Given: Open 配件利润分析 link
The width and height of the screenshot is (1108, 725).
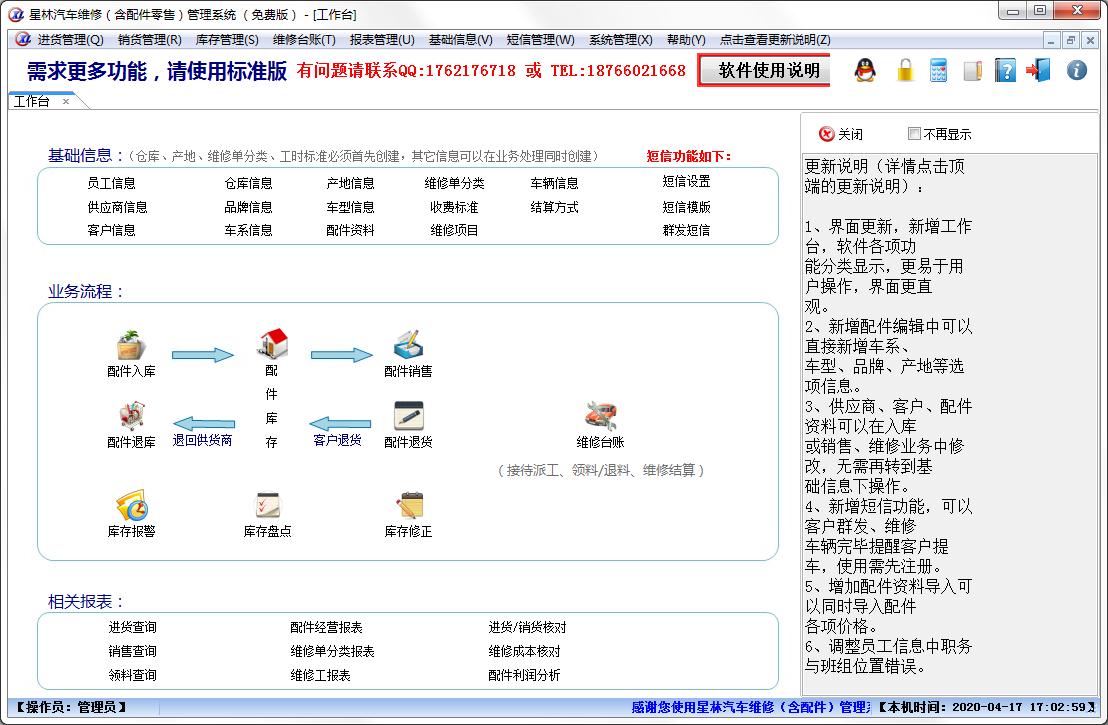Looking at the screenshot, I should click(524, 676).
